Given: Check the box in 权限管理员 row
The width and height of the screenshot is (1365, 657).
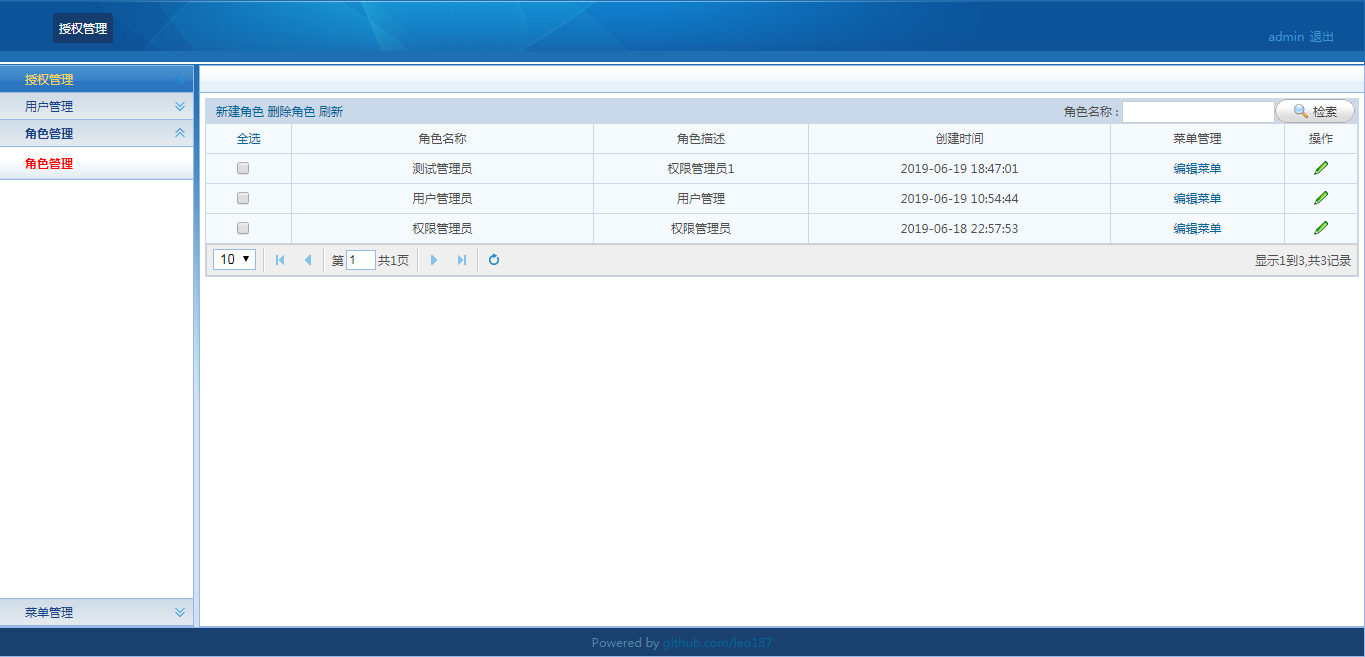Looking at the screenshot, I should [x=243, y=228].
